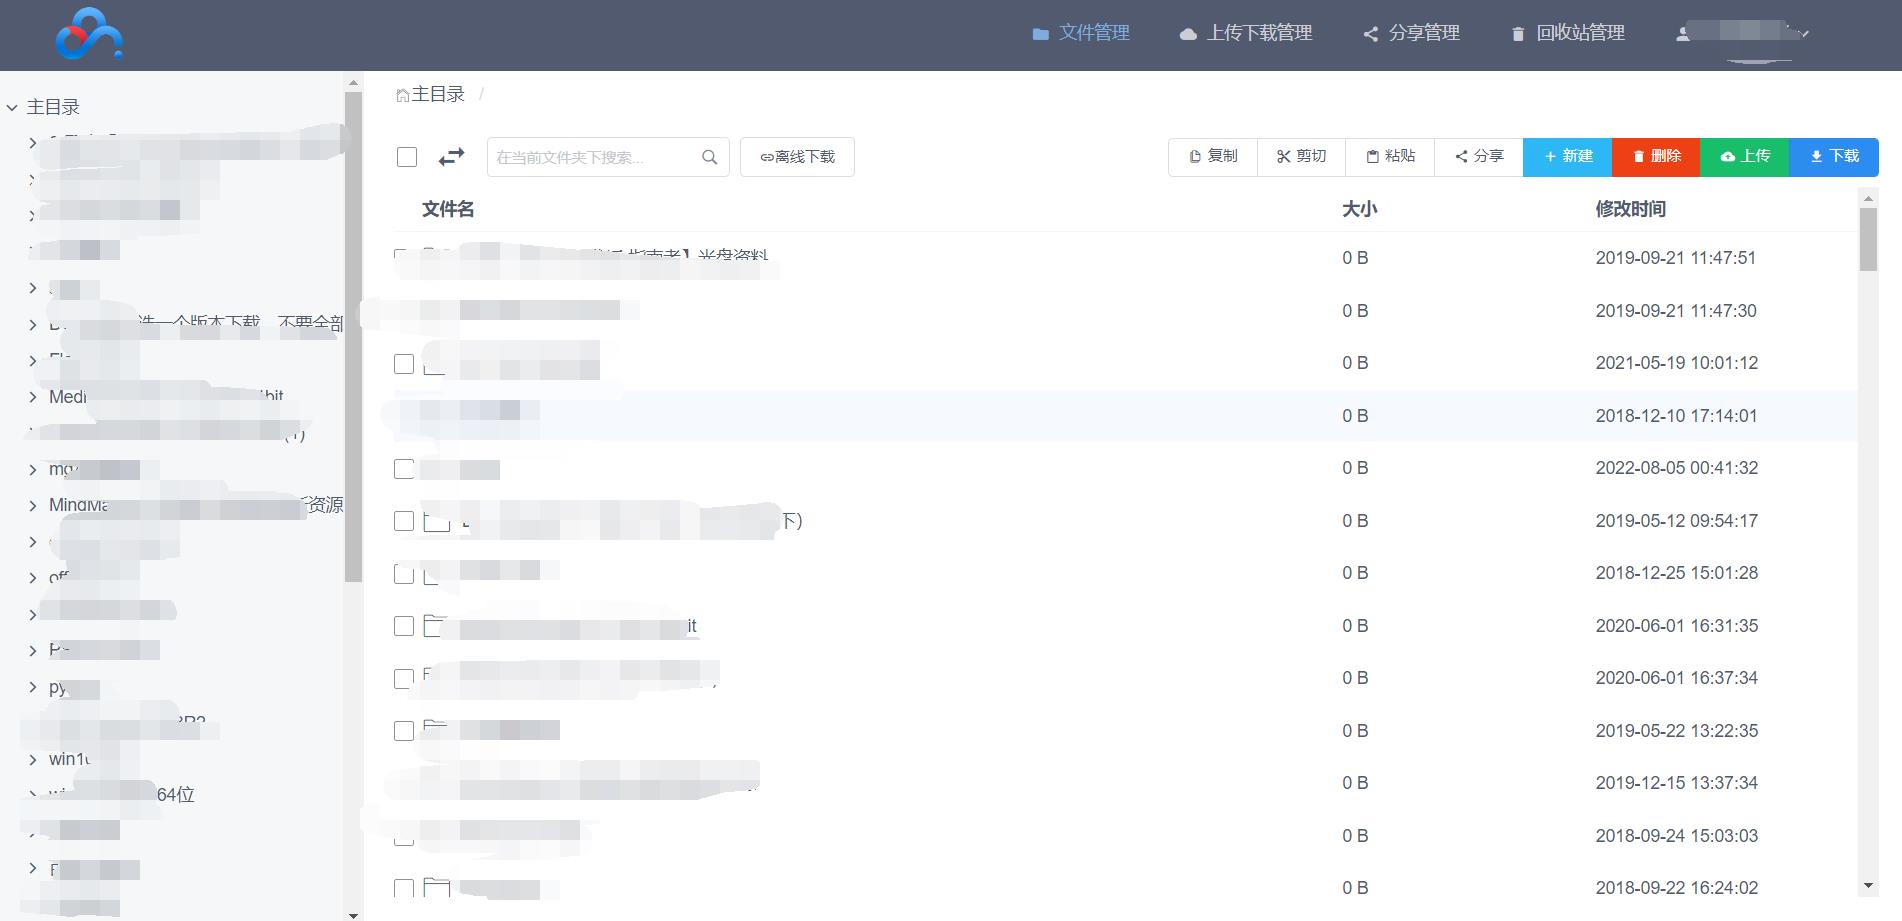Expand the win10 folder in the sidebar

point(33,759)
